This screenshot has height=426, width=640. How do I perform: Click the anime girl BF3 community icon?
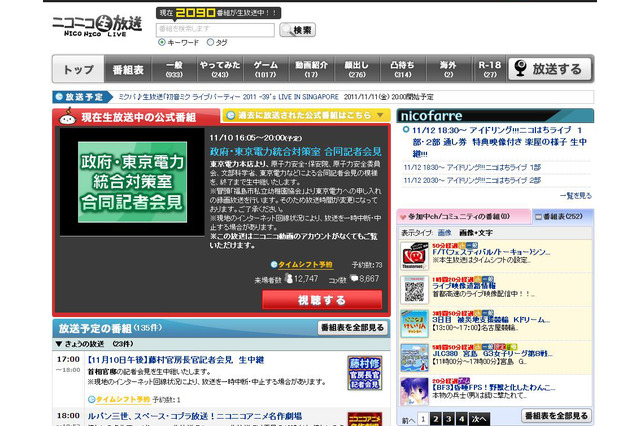[x=414, y=391]
